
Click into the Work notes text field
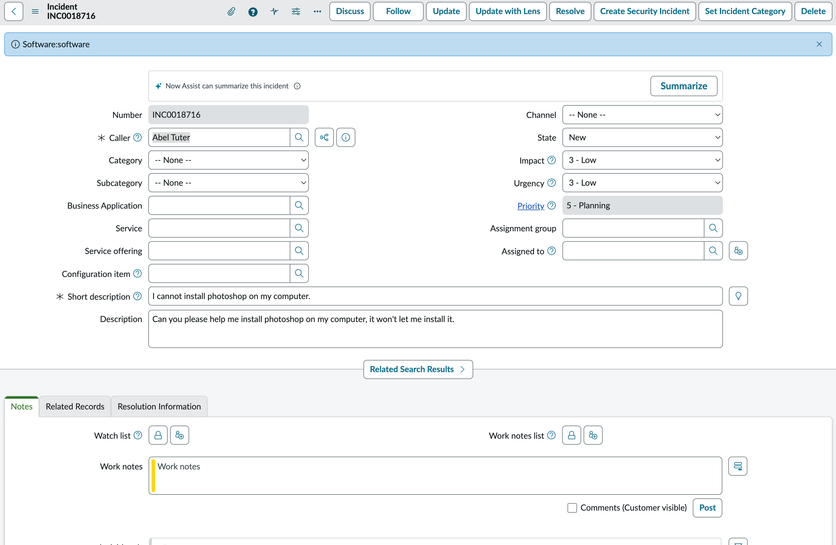435,475
